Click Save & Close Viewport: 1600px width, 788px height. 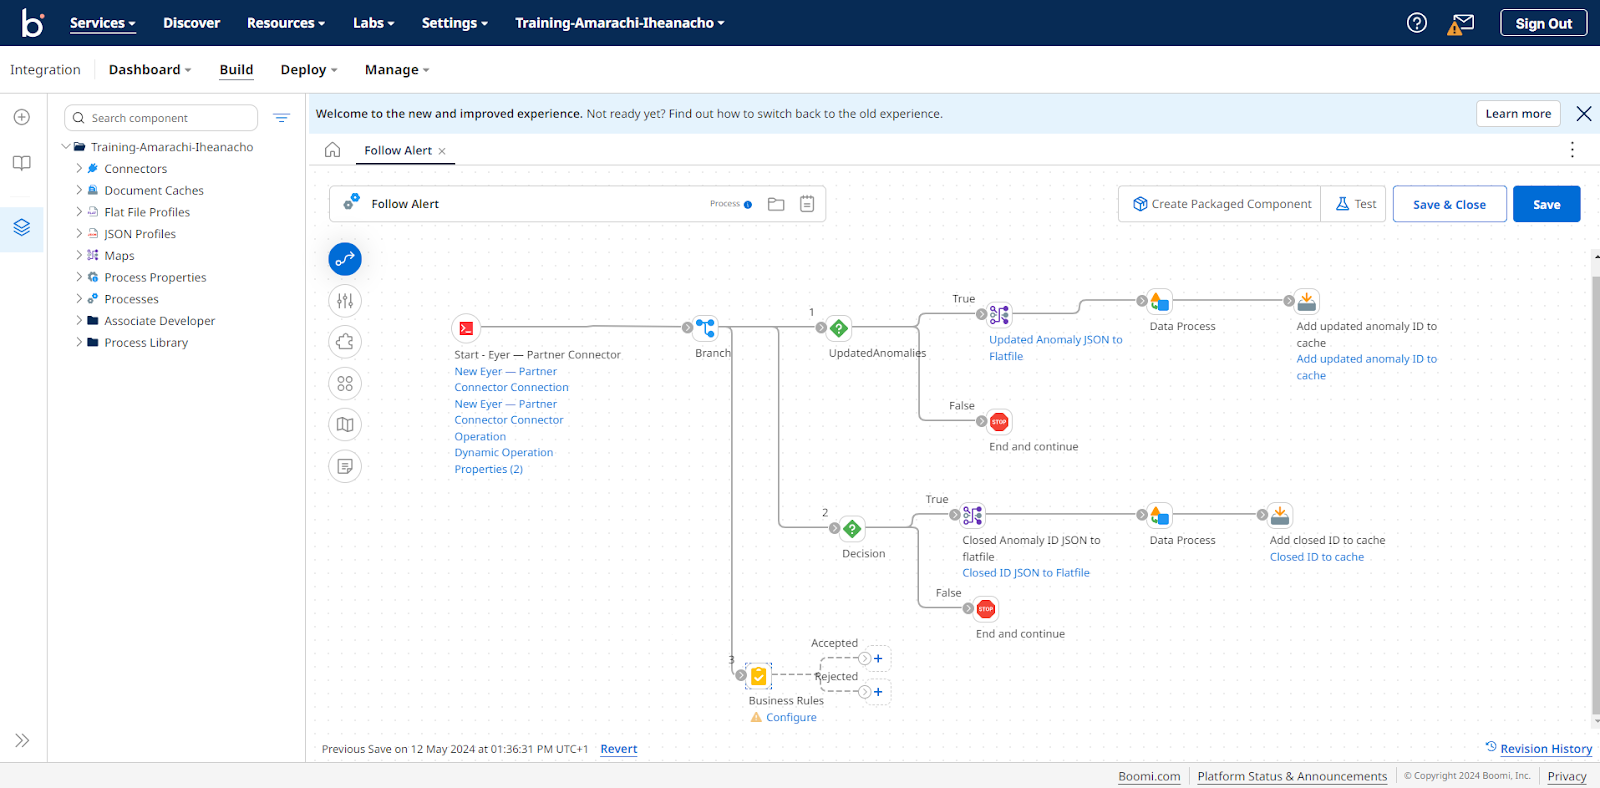coord(1449,204)
